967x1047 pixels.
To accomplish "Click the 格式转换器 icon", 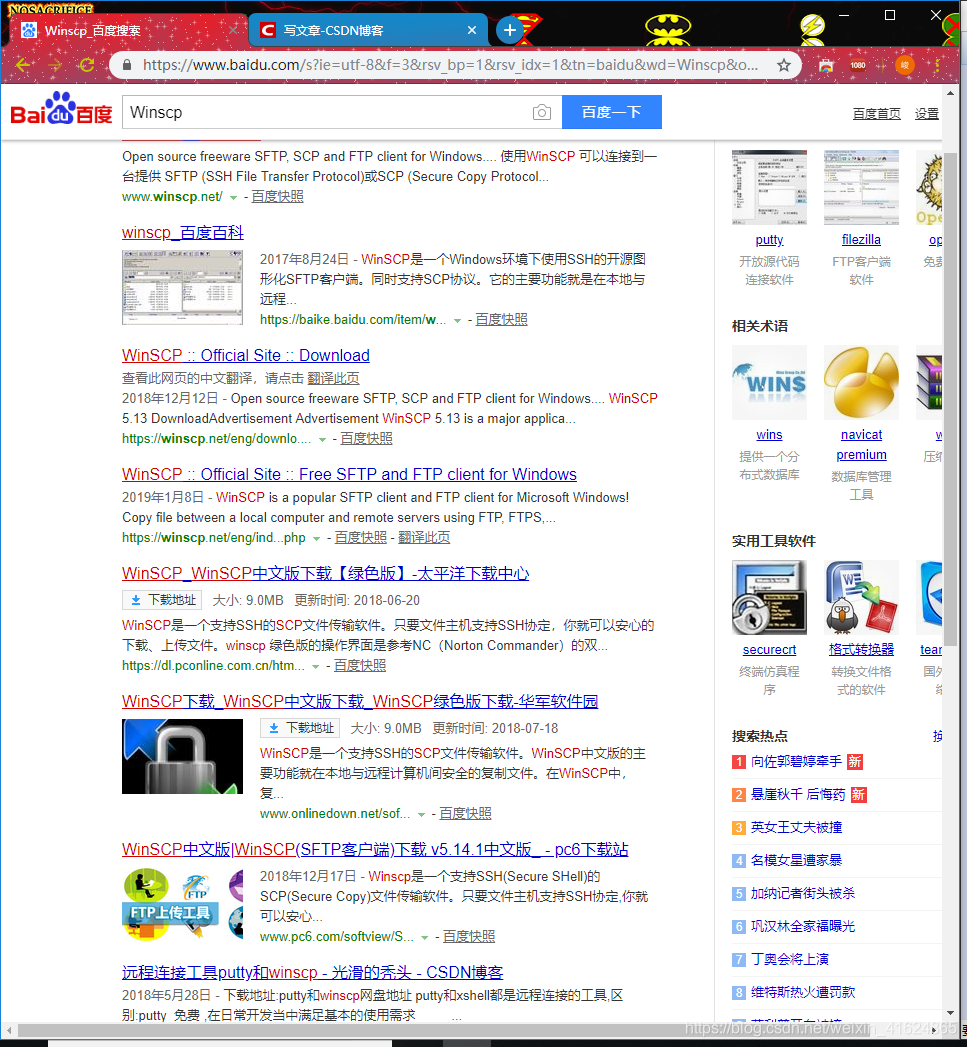I will point(861,598).
